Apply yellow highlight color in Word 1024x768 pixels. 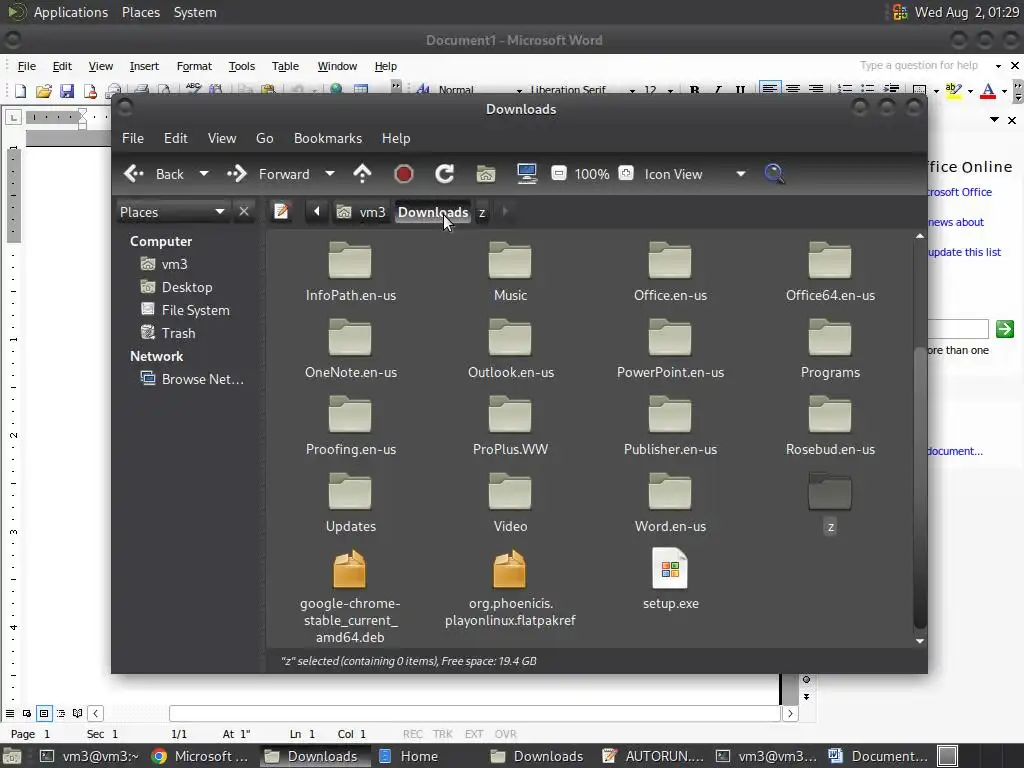[x=953, y=91]
